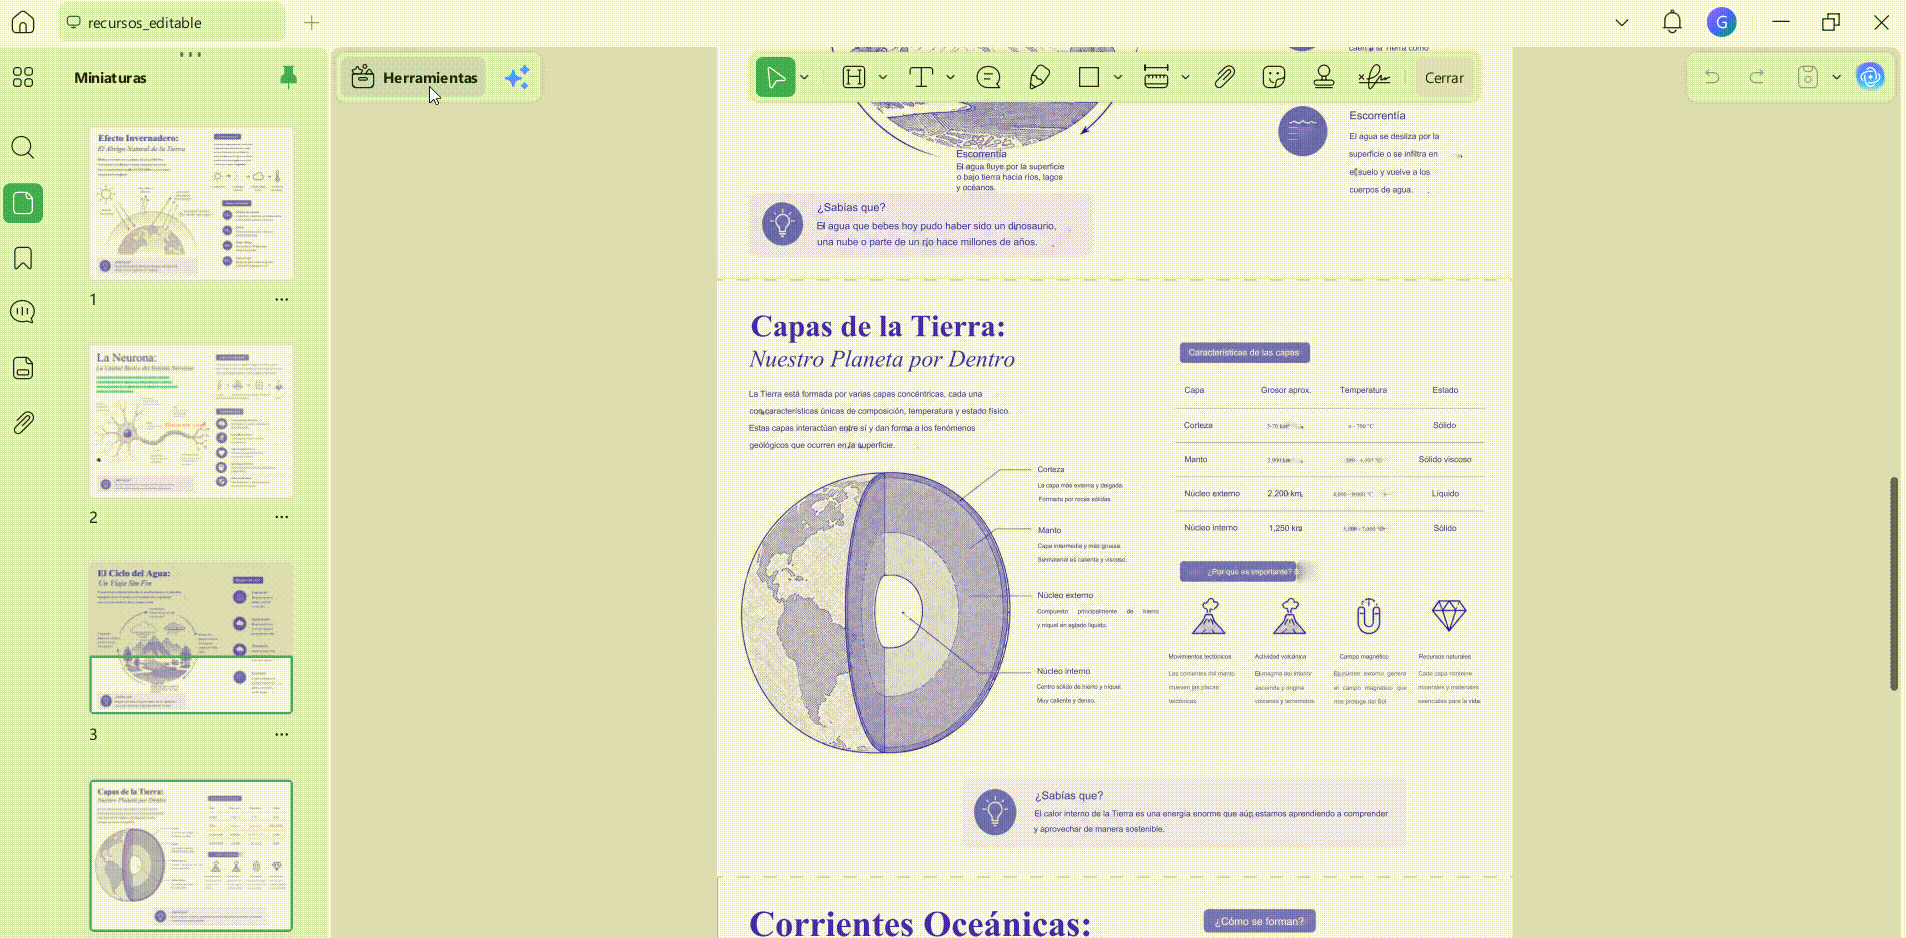Select the comment note tool

(988, 77)
